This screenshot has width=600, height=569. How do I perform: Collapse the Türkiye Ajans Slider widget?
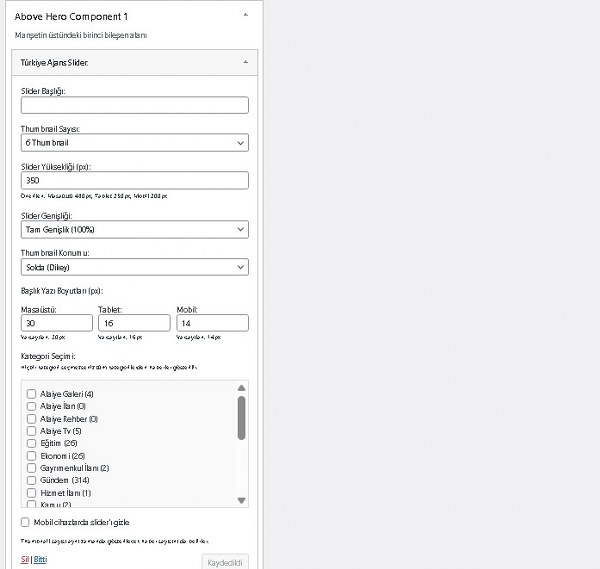245,62
